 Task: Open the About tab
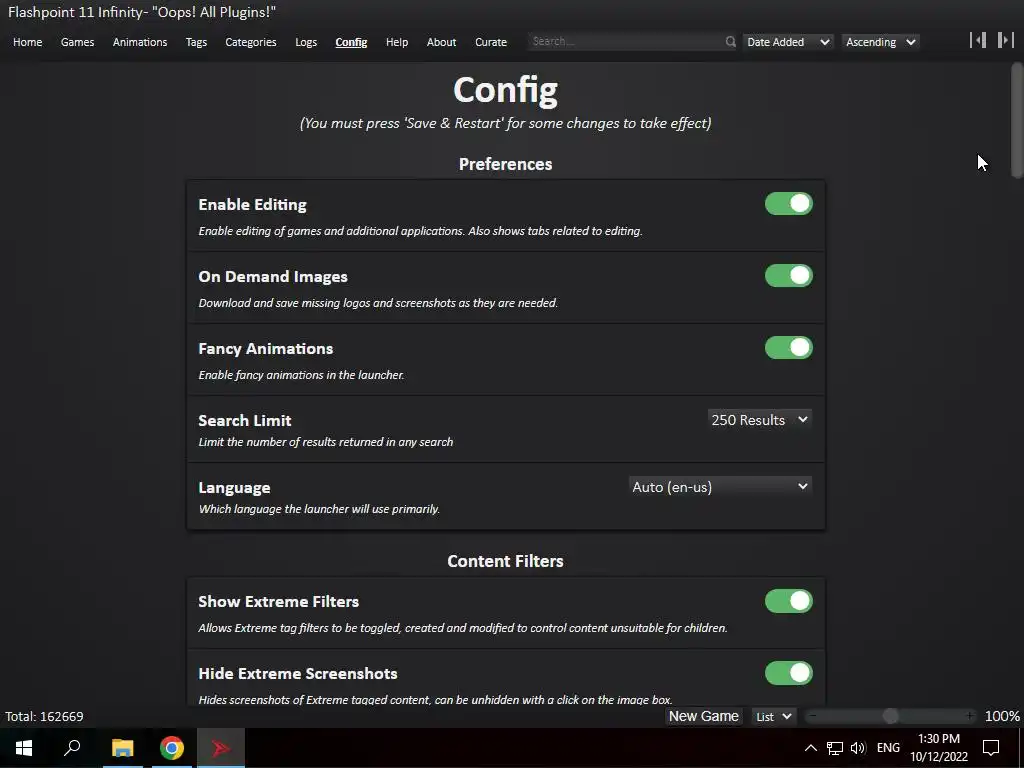(x=441, y=42)
